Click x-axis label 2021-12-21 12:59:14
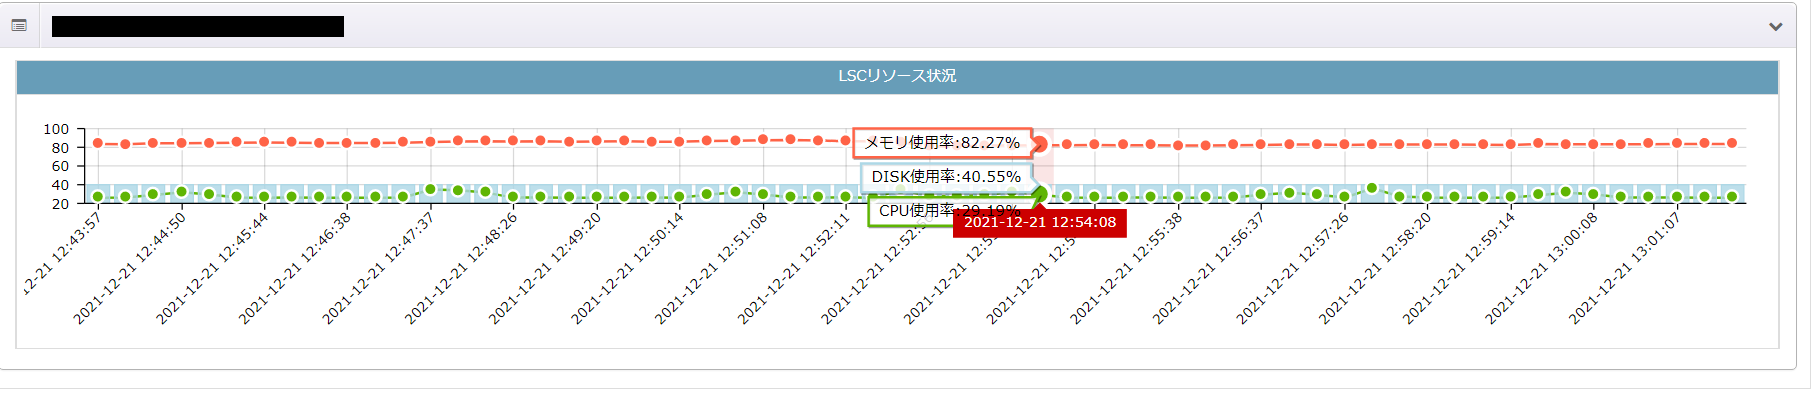Image resolution: width=1812 pixels, height=396 pixels. [1459, 268]
